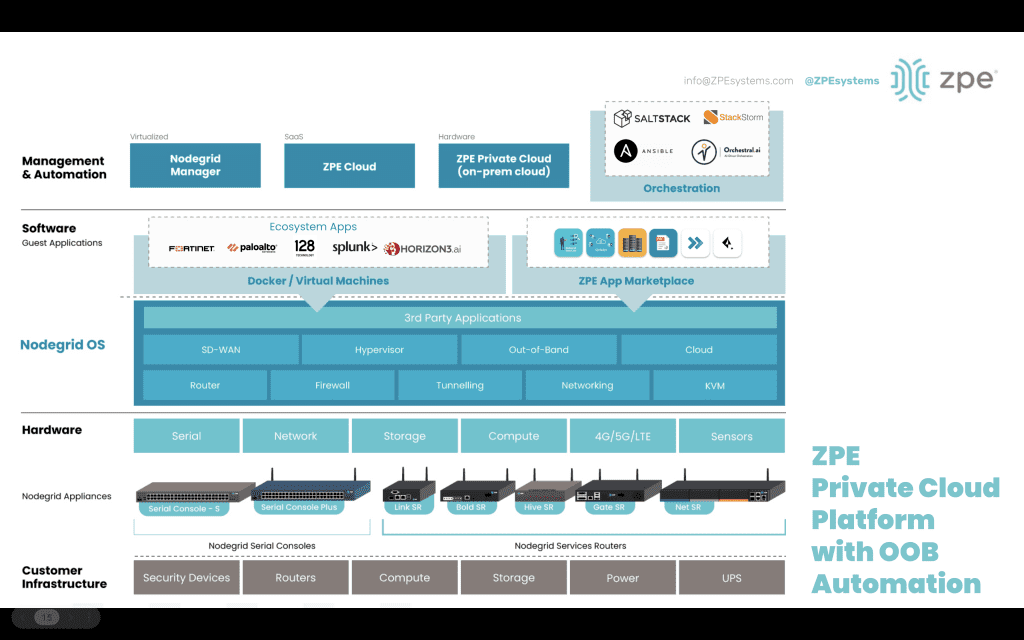Click the Router block in Nodegrid OS
1024x640 pixels.
click(x=205, y=385)
